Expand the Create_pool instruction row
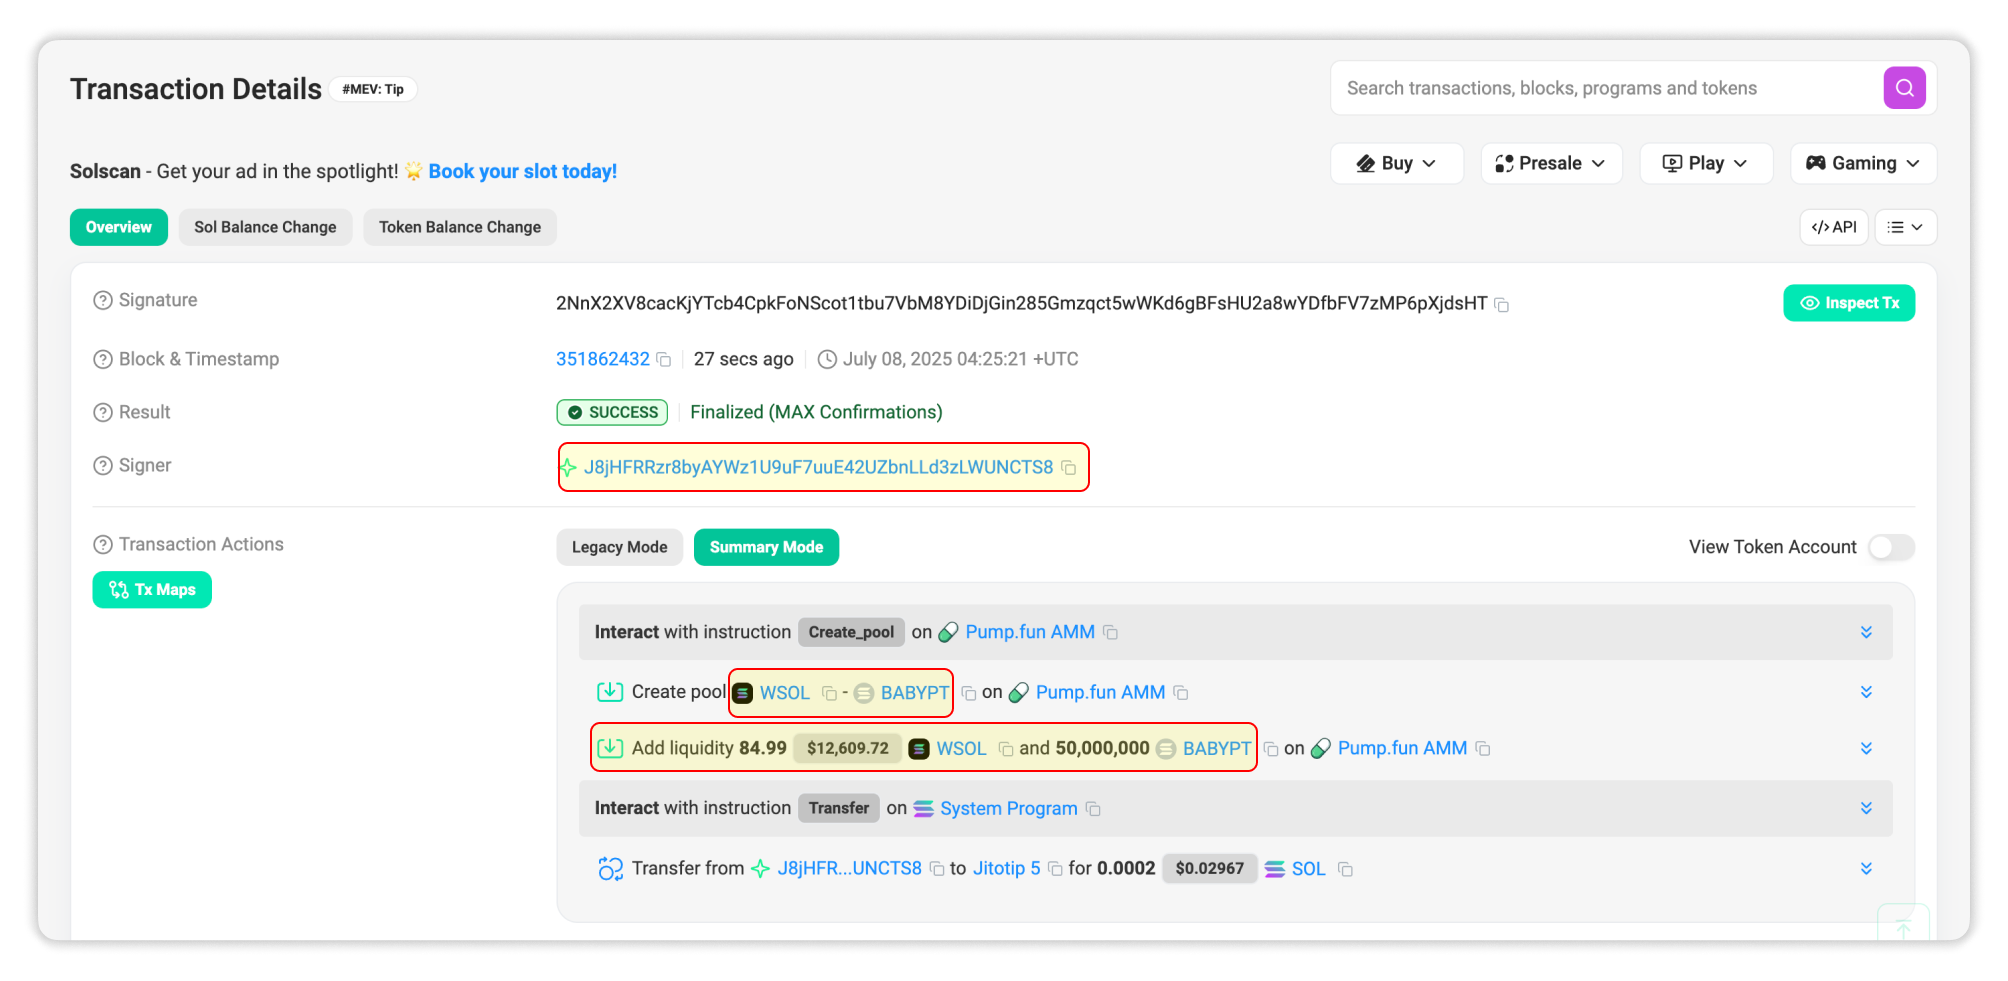 click(x=1865, y=632)
